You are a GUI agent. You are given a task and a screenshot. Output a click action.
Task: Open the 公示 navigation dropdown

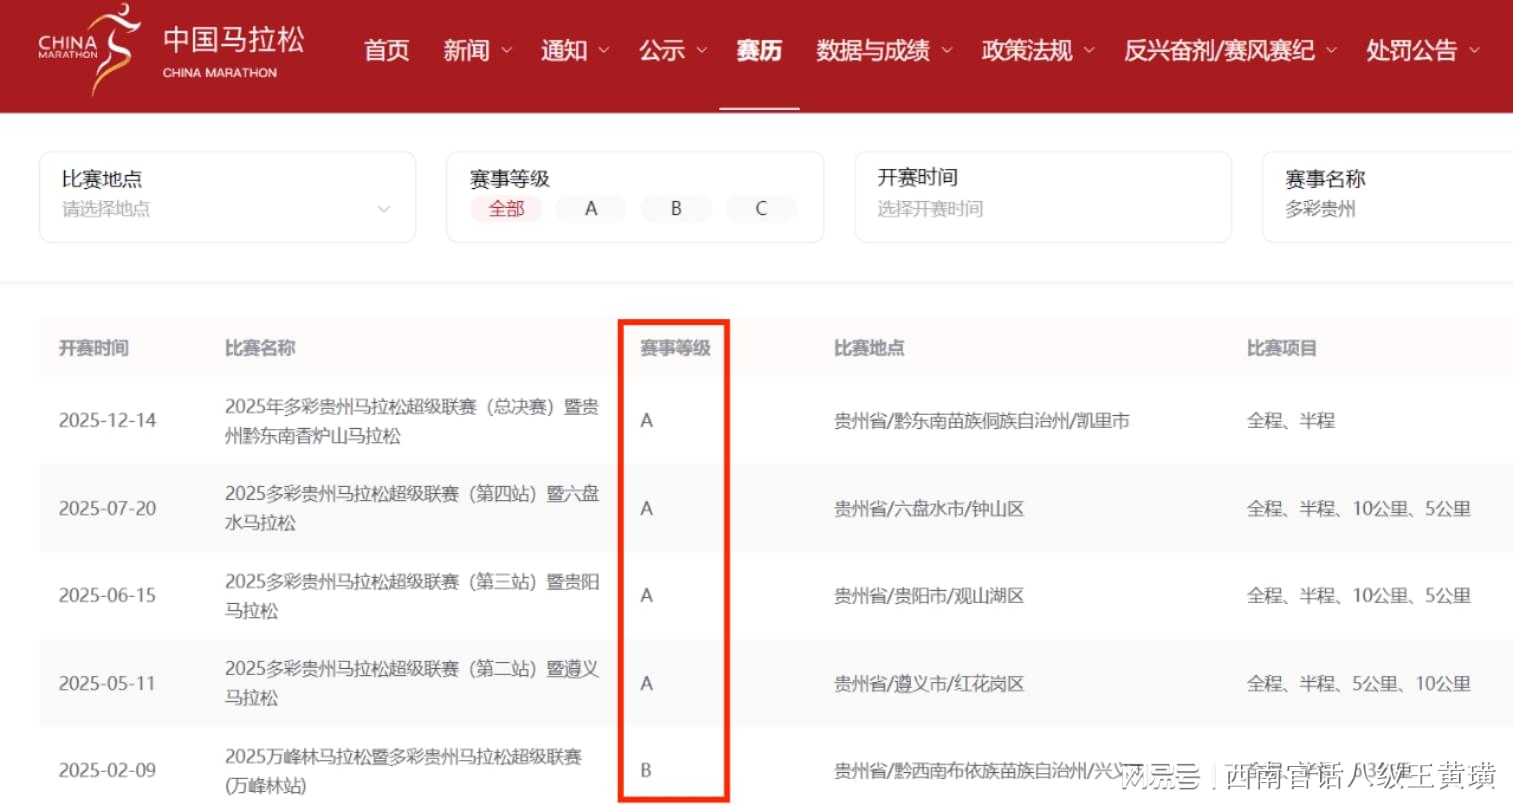tap(672, 50)
